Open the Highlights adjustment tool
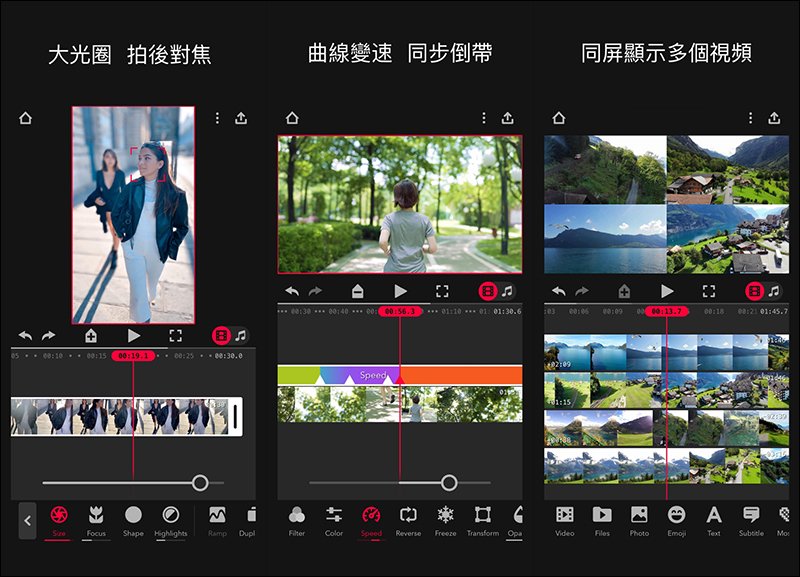Screen dimensions: 800x577 click(170, 517)
